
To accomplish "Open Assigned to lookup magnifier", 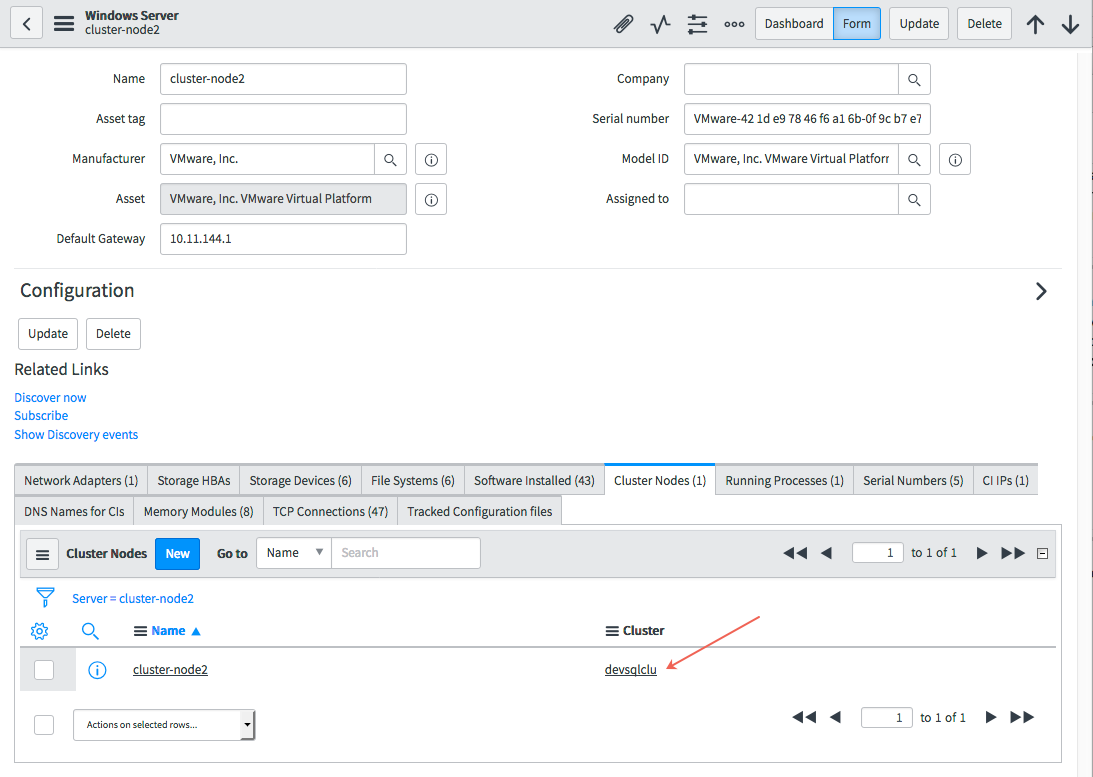I will point(914,199).
